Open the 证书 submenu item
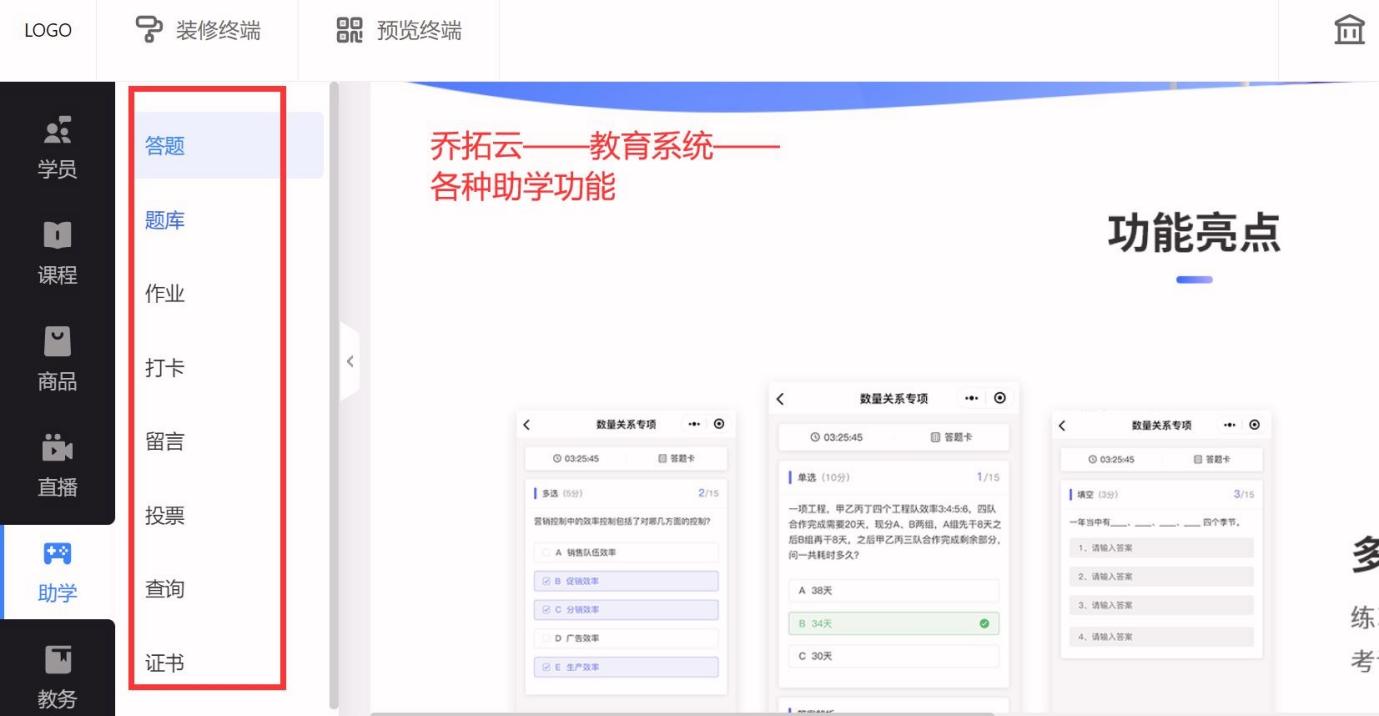Image resolution: width=1379 pixels, height=716 pixels. [x=165, y=663]
